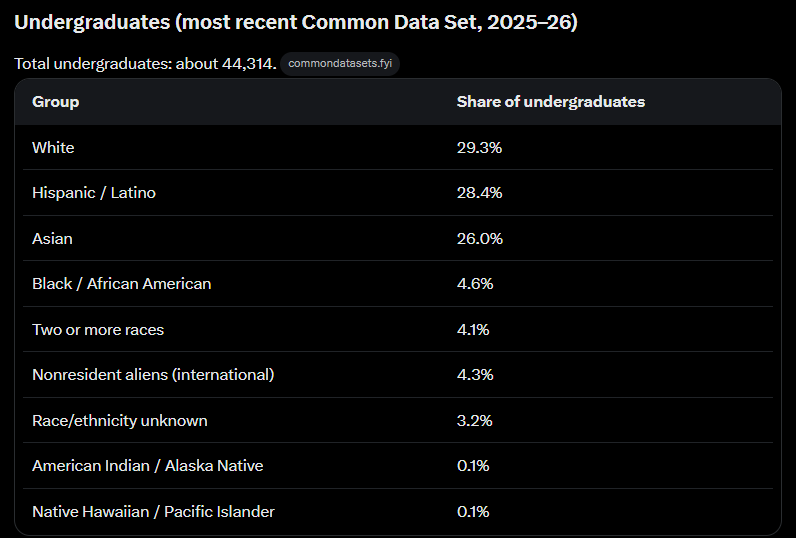The height and width of the screenshot is (538, 796).
Task: Select the Two or more races row
Action: click(398, 329)
